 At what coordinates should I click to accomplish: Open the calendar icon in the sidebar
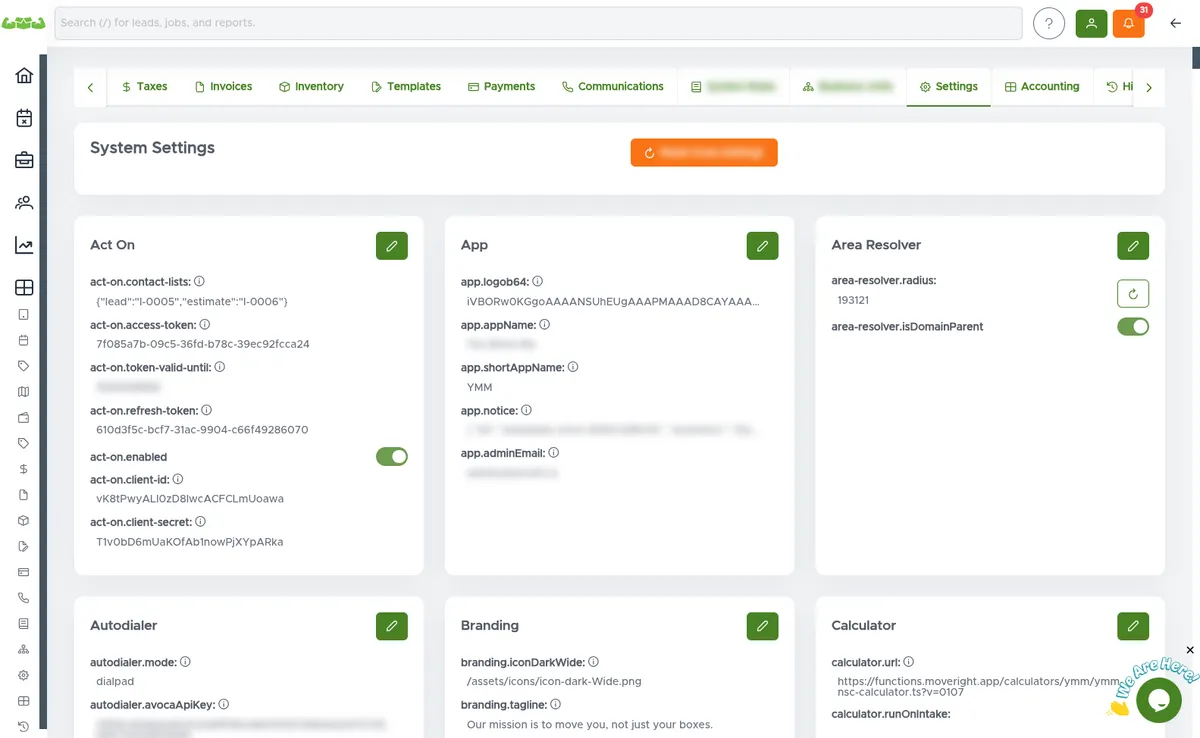(22, 117)
